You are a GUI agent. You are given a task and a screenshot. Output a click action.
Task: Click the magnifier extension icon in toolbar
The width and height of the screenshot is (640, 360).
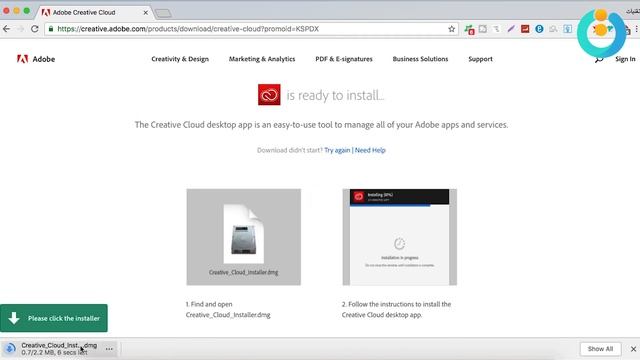[x=553, y=29]
